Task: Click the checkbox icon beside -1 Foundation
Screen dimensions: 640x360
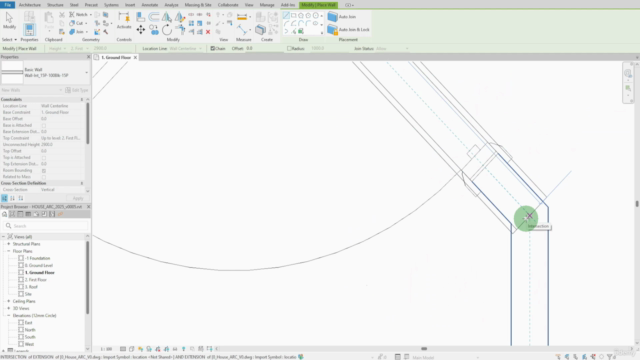Action: [x=21, y=258]
